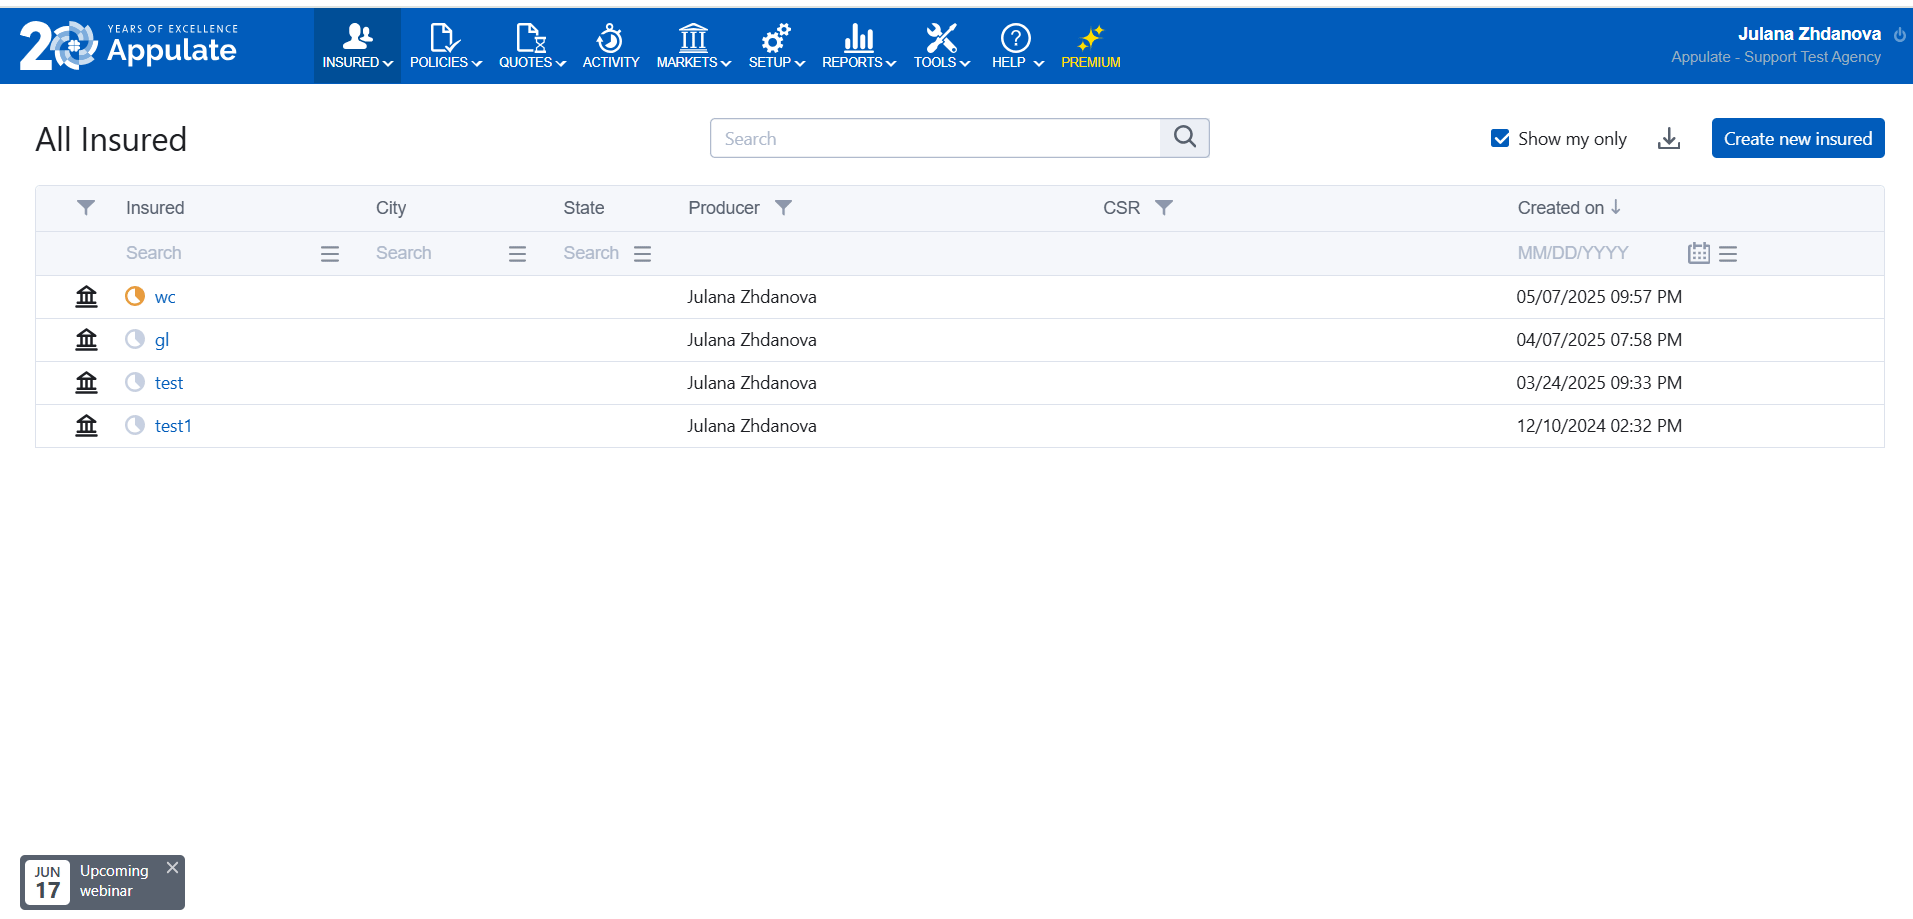Click the bank icon in wc row
The height and width of the screenshot is (919, 1913).
coord(87,296)
